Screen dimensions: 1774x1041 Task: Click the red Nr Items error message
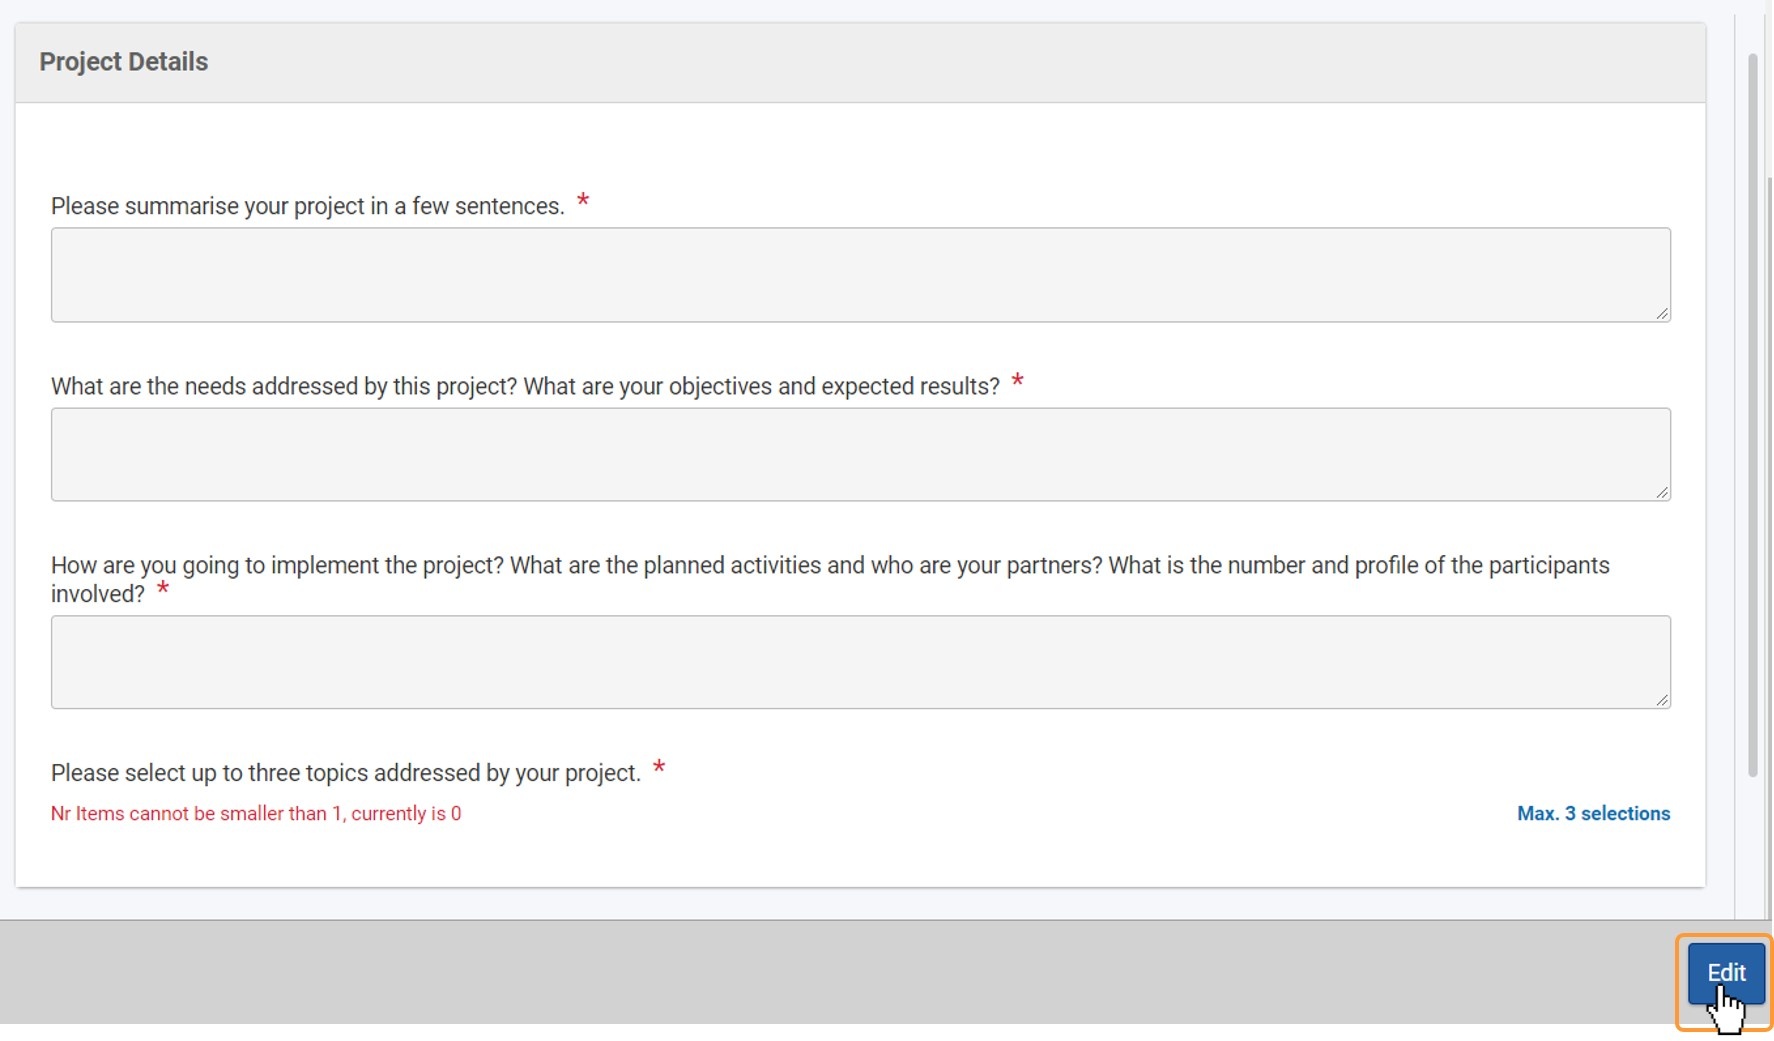point(256,814)
